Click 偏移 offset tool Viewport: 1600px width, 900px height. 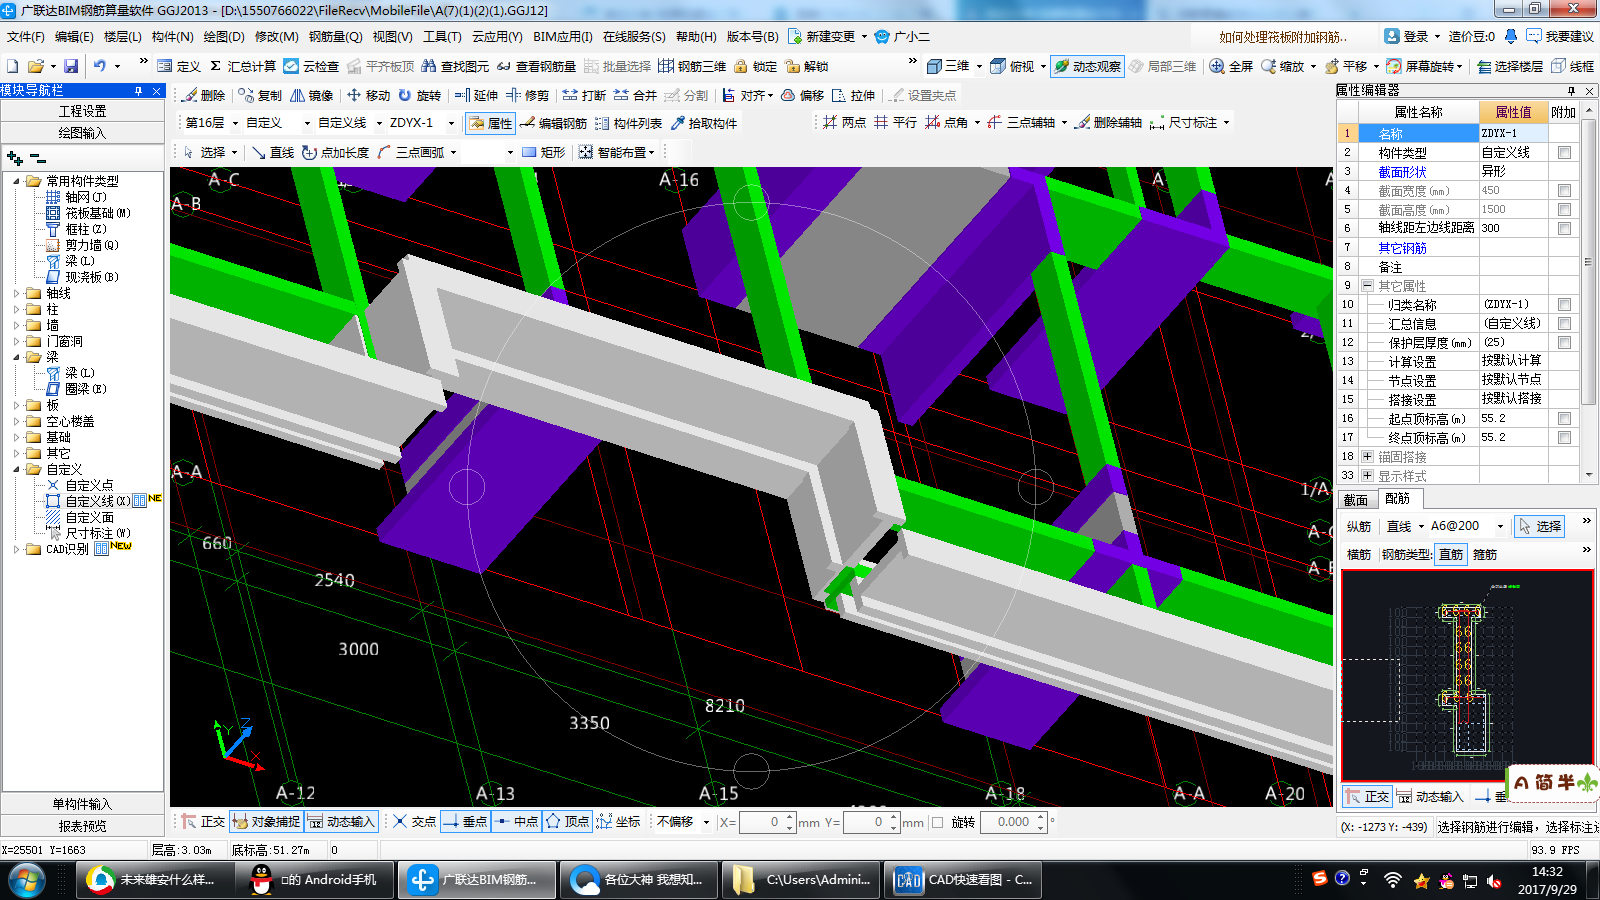coord(802,95)
